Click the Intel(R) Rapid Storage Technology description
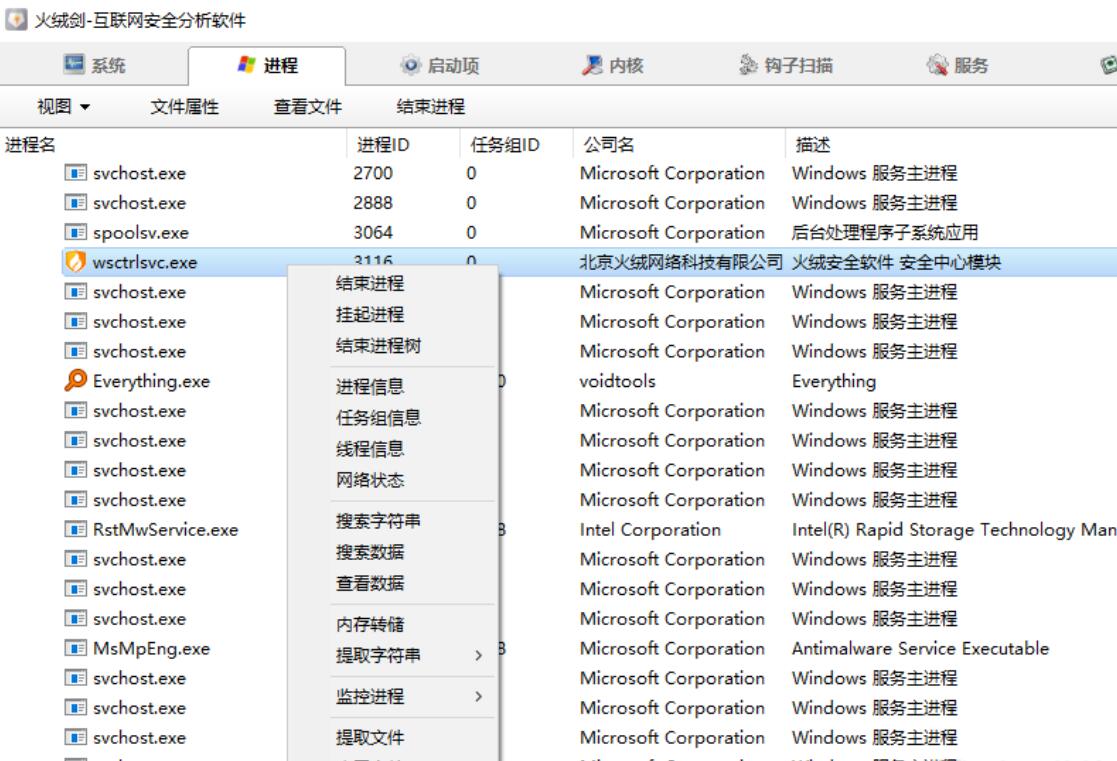The width and height of the screenshot is (1117, 761). tap(954, 529)
